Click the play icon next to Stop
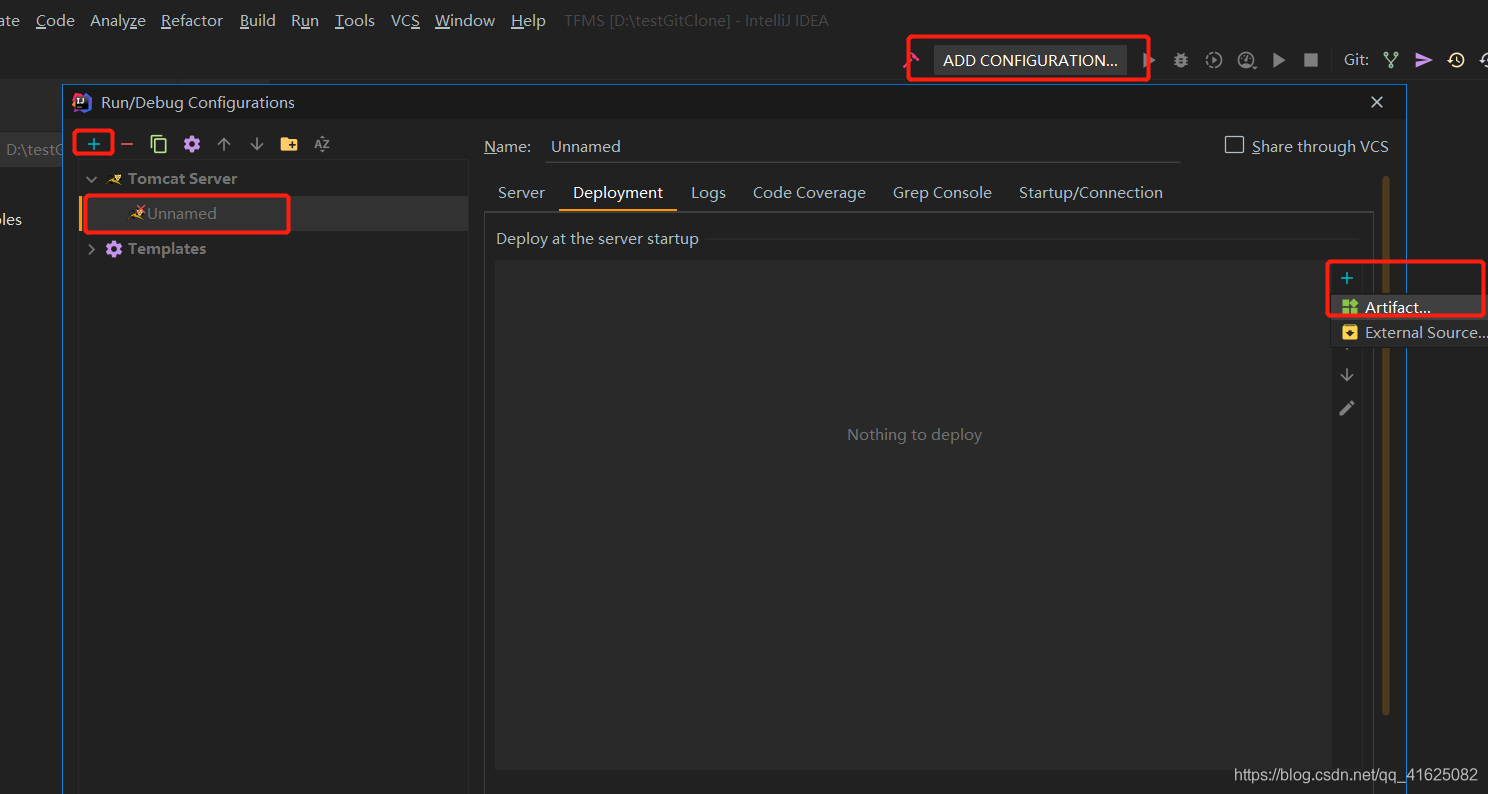The image size is (1488, 794). coord(1279,60)
